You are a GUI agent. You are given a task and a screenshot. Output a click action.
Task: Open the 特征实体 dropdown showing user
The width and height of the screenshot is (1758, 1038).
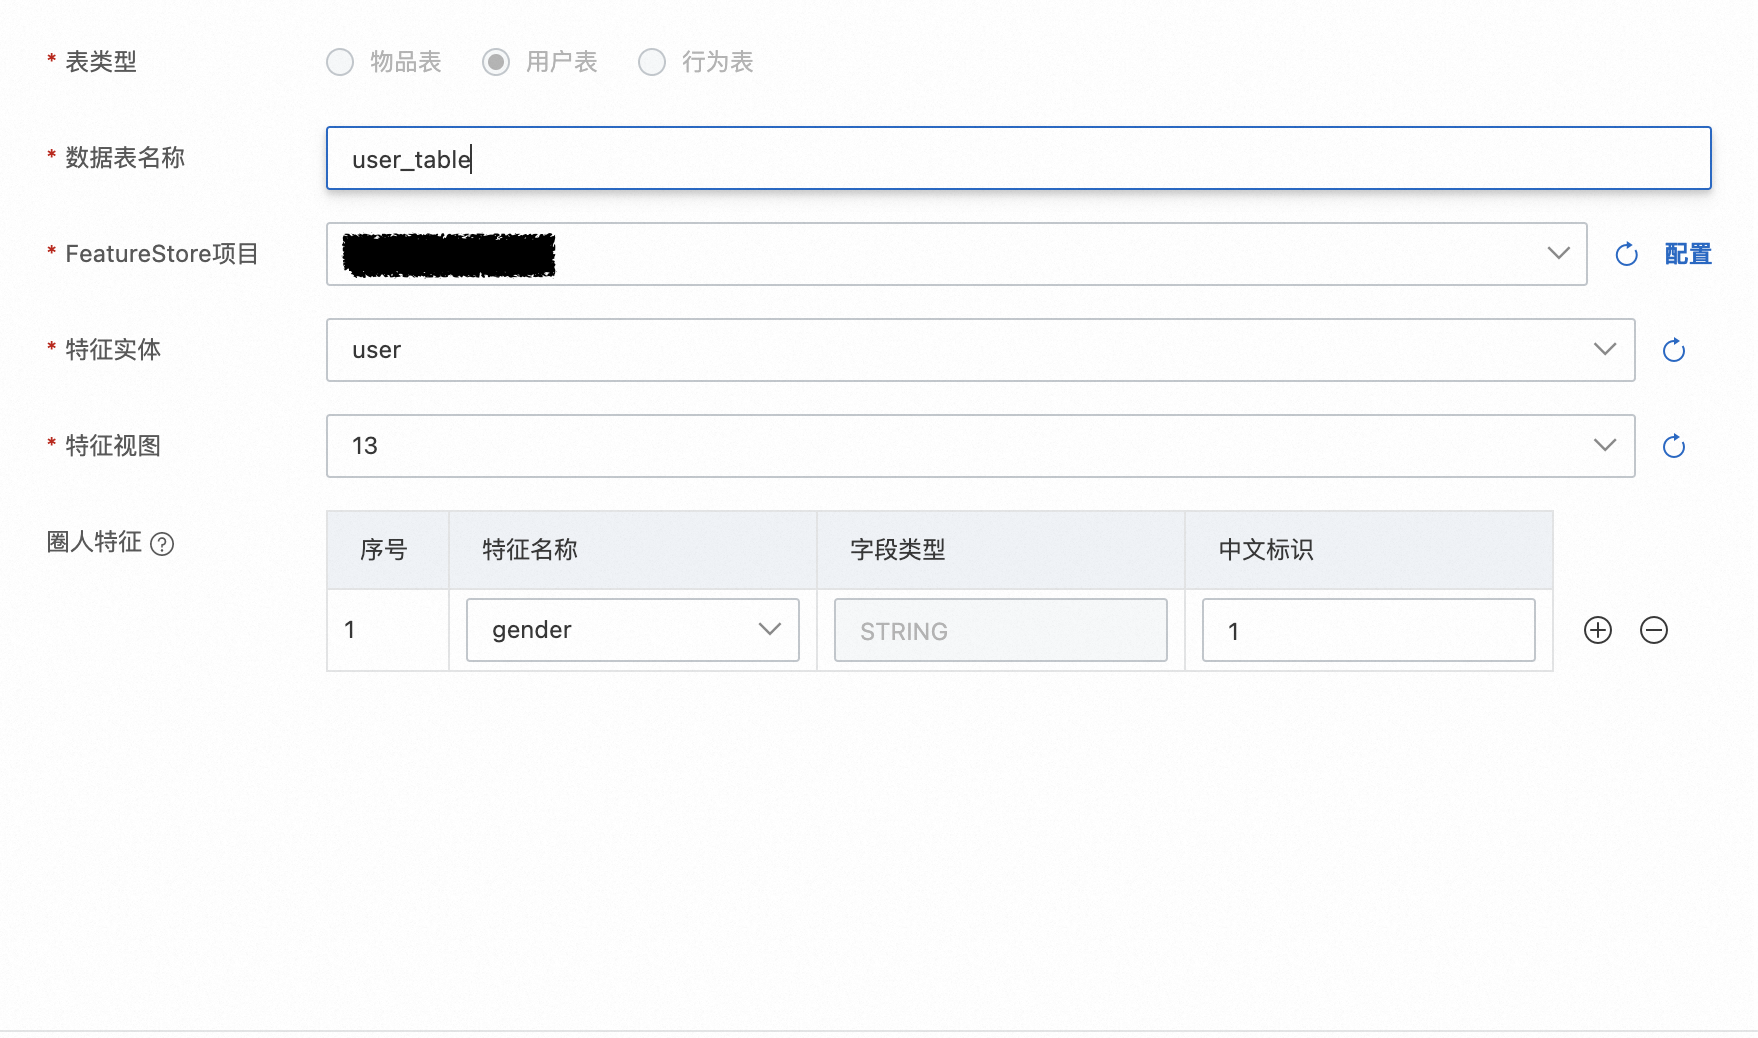[980, 350]
